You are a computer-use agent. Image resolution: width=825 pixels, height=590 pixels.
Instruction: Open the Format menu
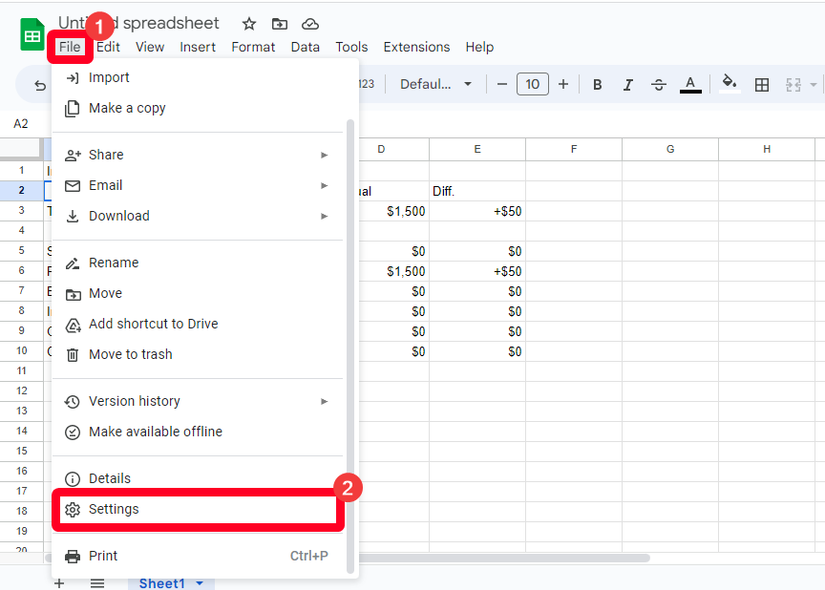(x=253, y=47)
